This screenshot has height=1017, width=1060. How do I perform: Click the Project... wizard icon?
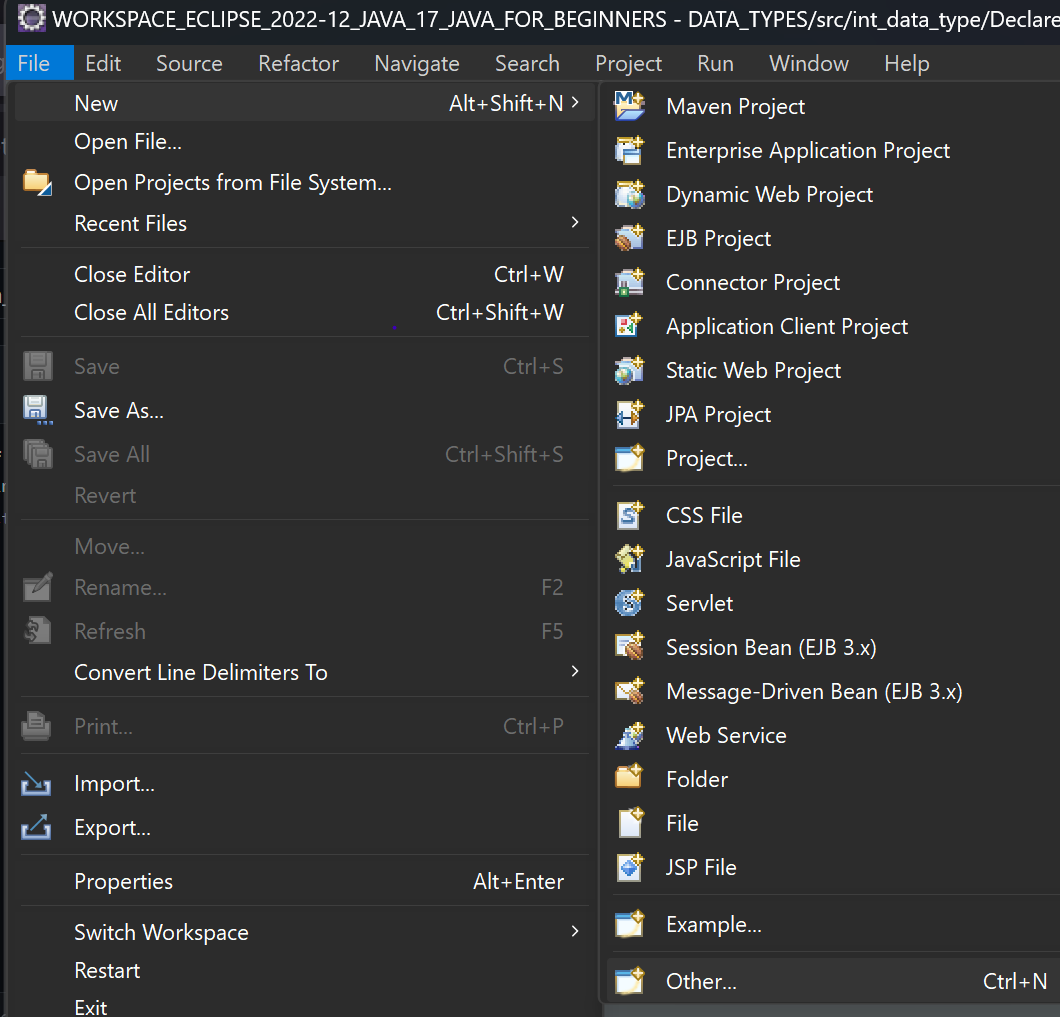[x=629, y=458]
